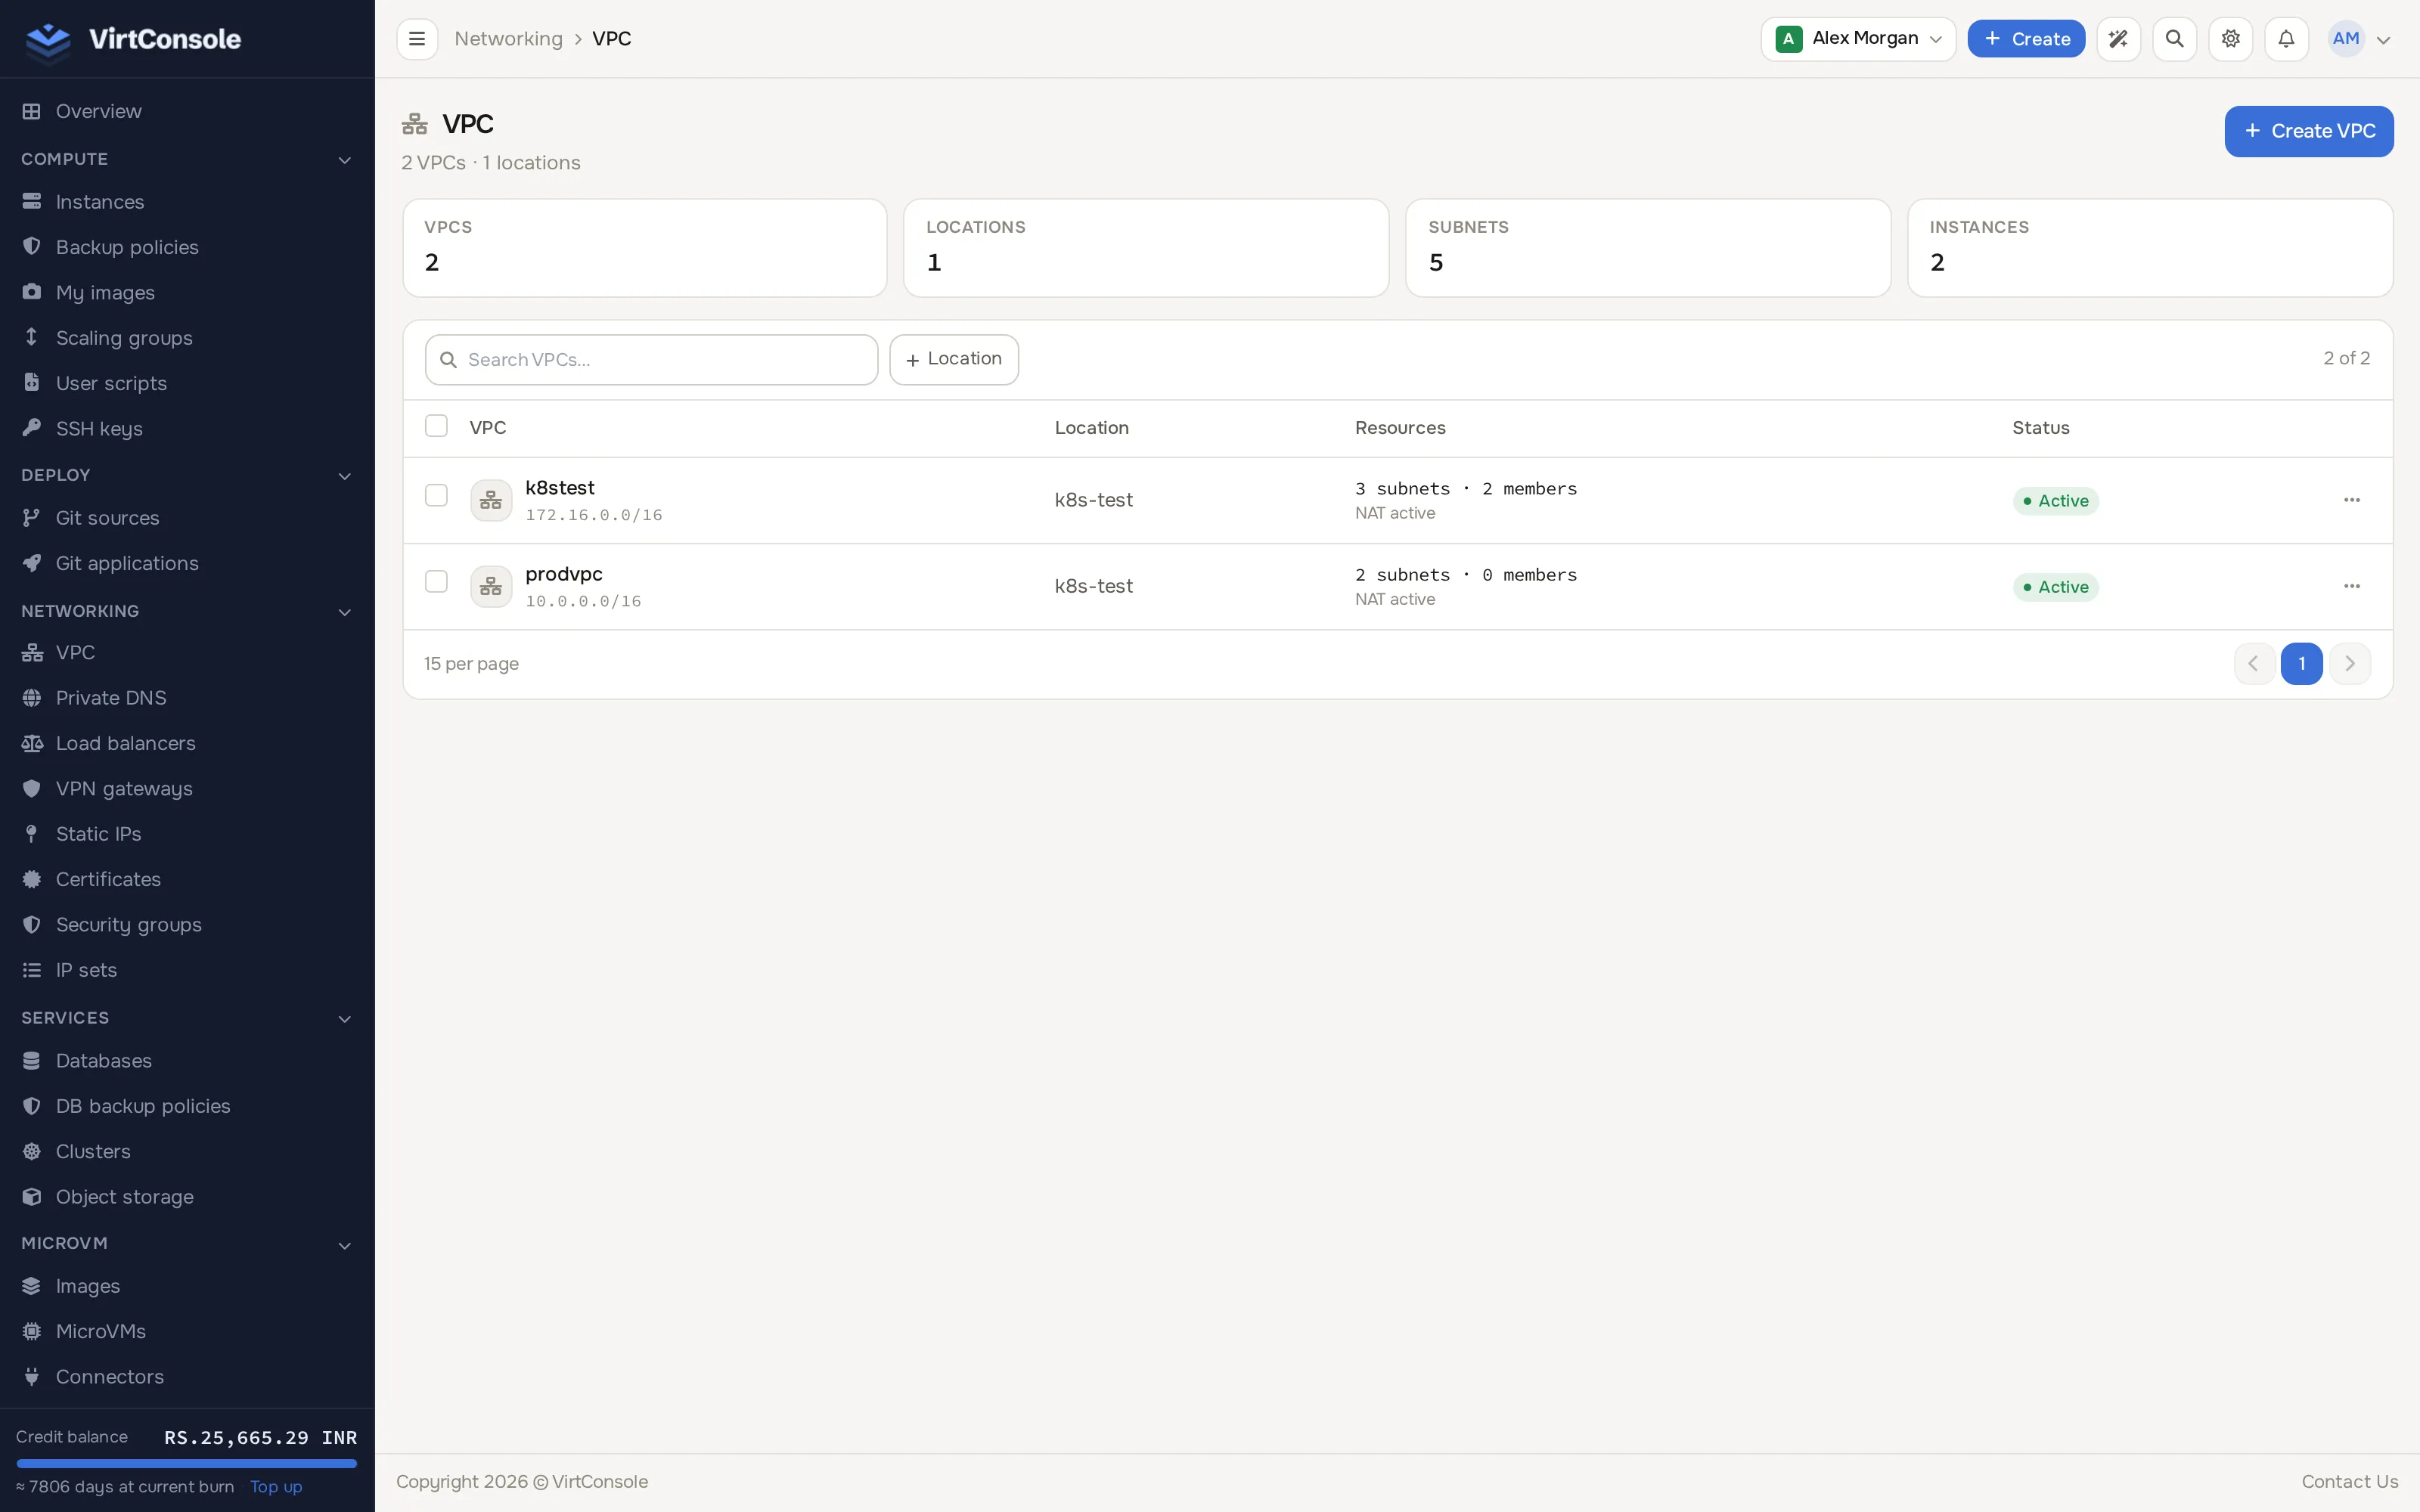This screenshot has height=1512, width=2420.
Task: Focus the Search VPCs input field
Action: [x=651, y=360]
